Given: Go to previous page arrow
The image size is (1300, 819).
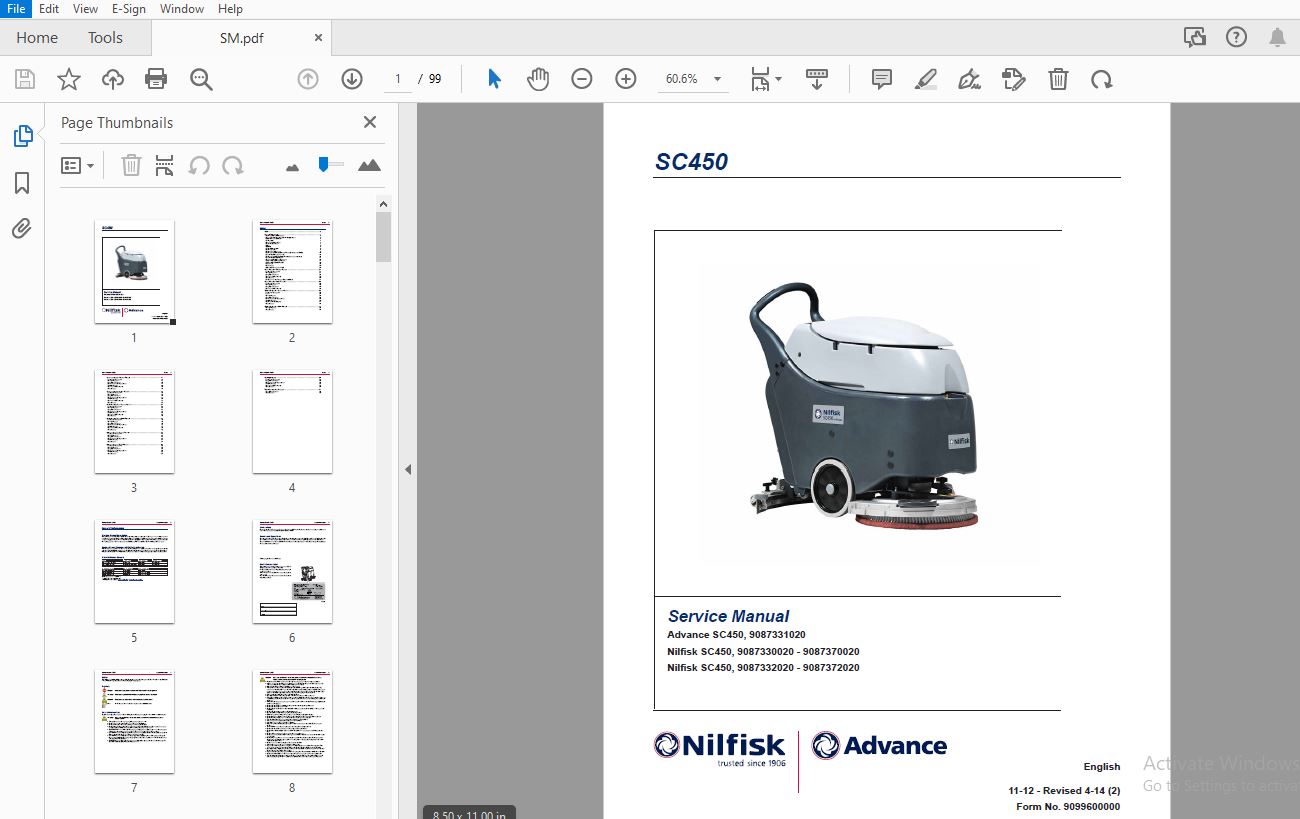Looking at the screenshot, I should point(308,79).
